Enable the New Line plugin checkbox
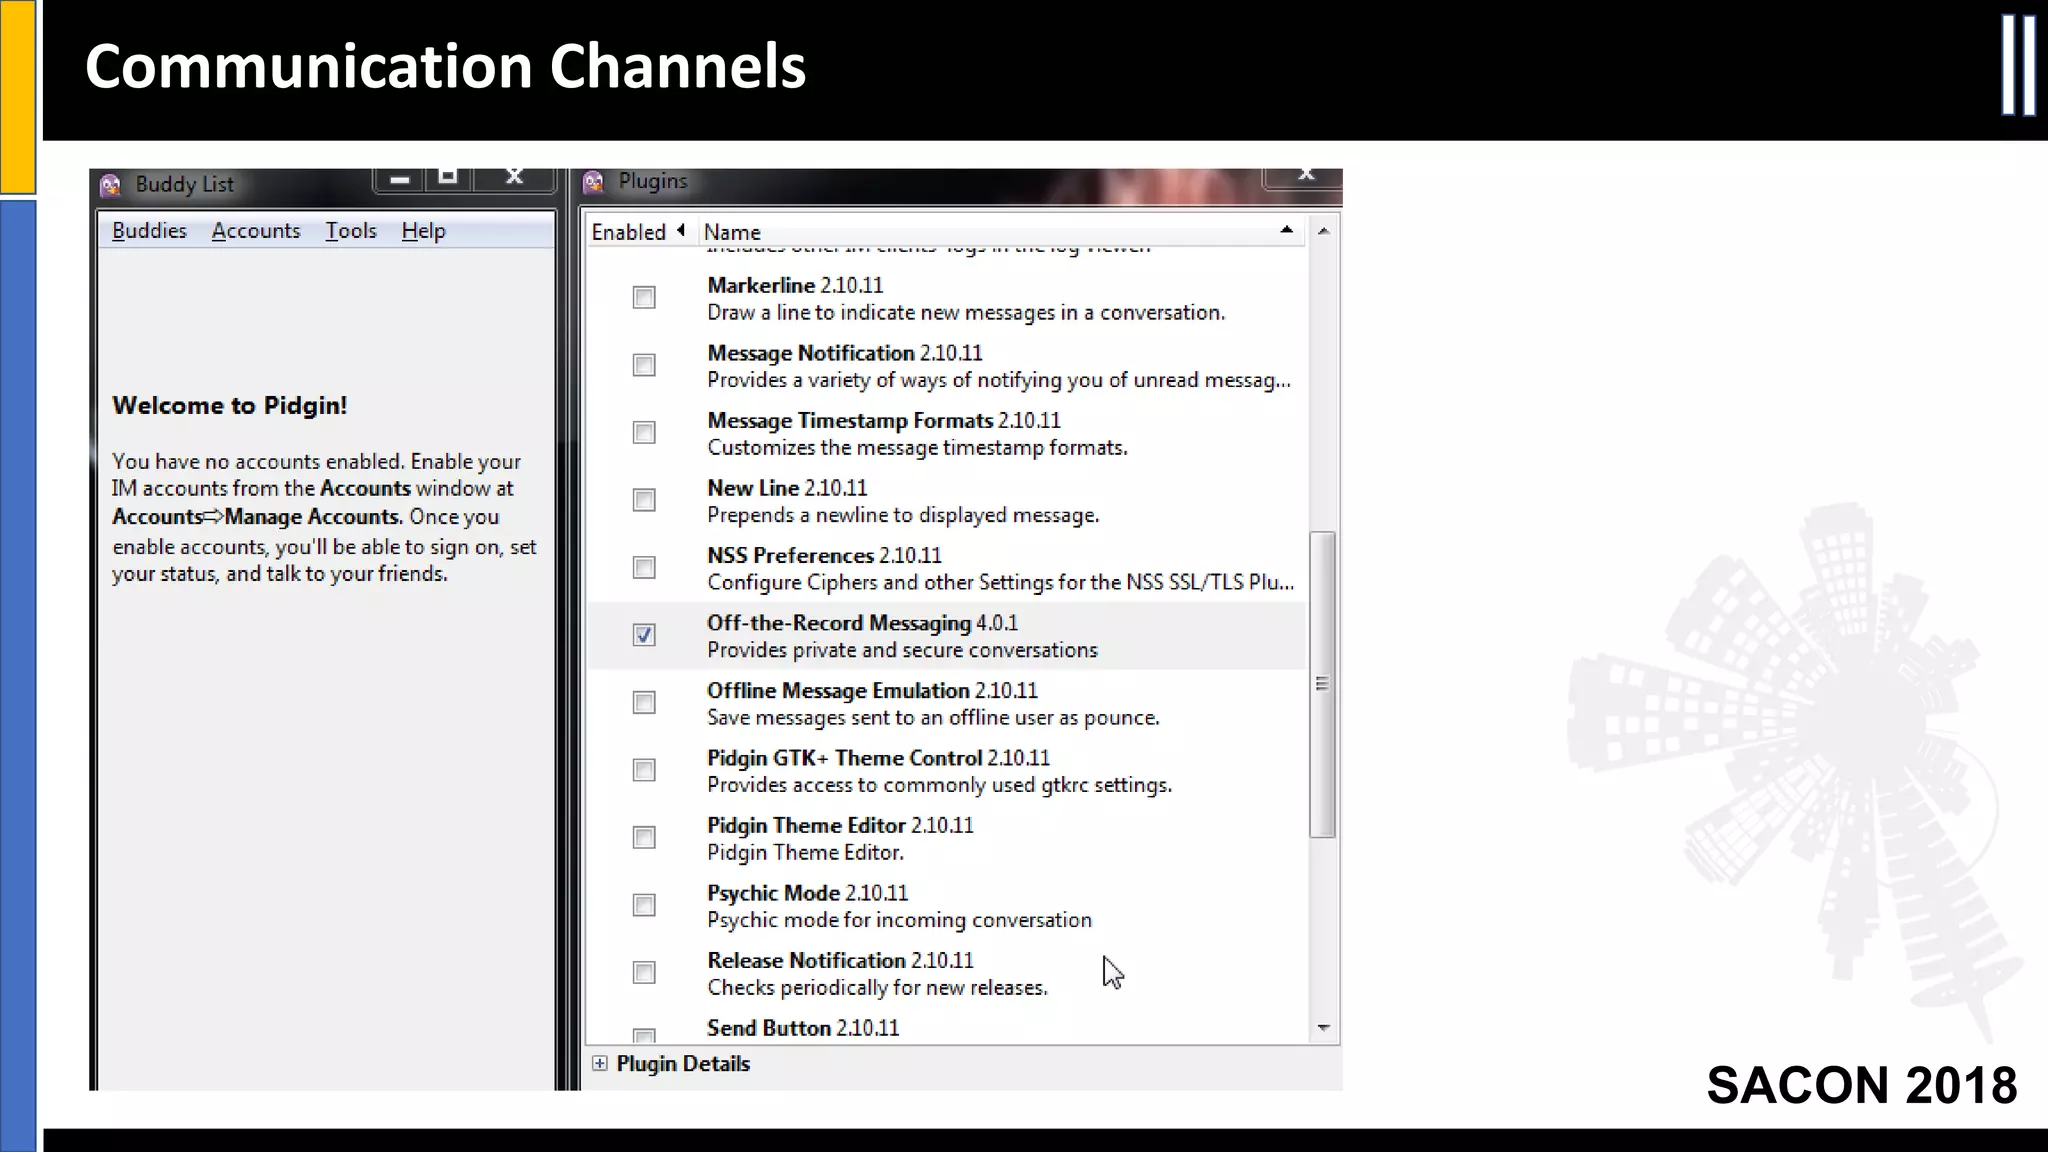2048x1152 pixels. click(644, 500)
